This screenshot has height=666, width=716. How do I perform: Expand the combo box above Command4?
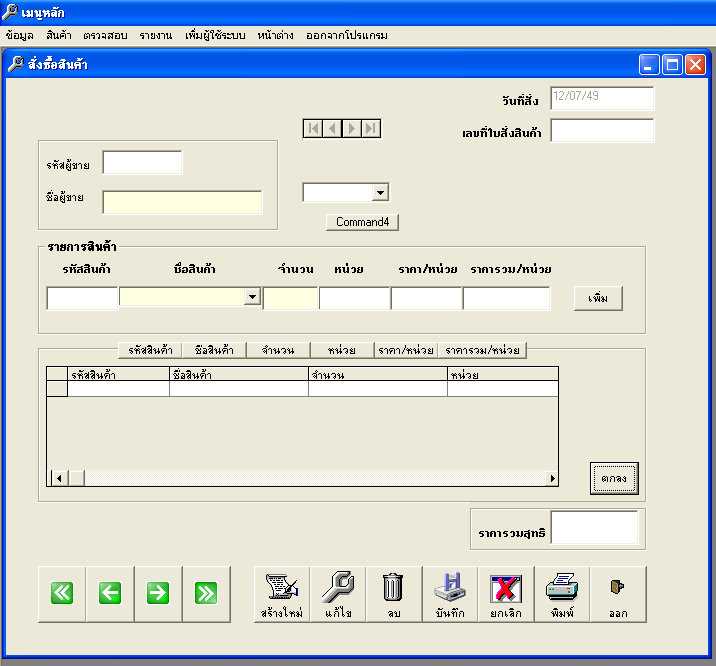pos(380,193)
